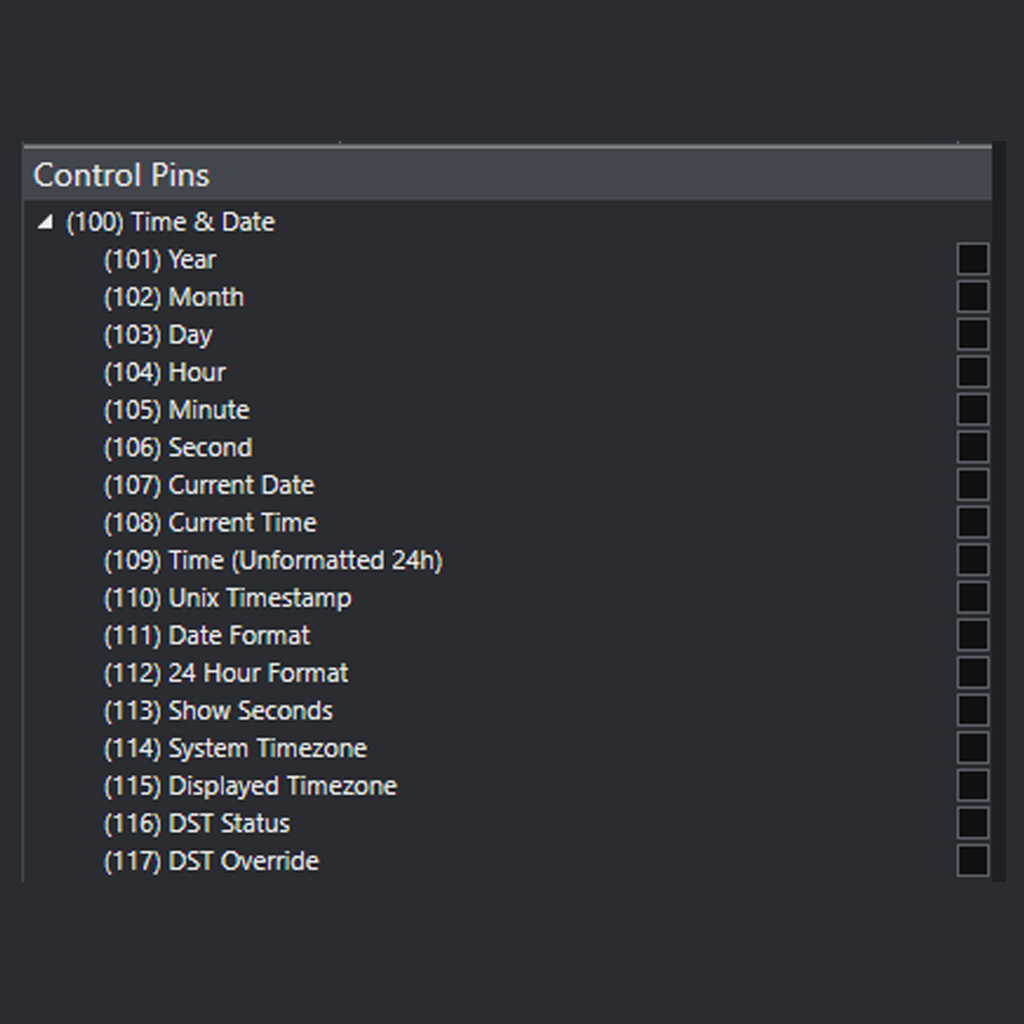Select the (116) DST Status pin
The width and height of the screenshot is (1024, 1024).
click(196, 823)
